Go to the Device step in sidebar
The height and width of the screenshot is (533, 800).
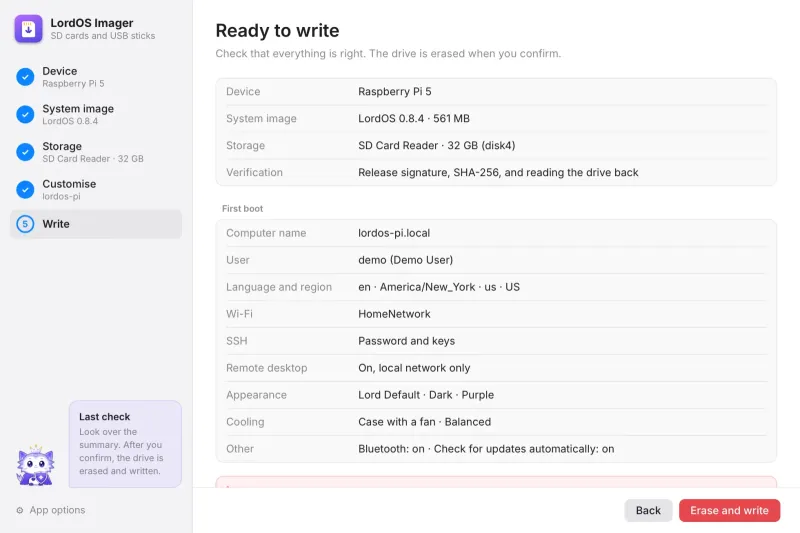click(96, 77)
